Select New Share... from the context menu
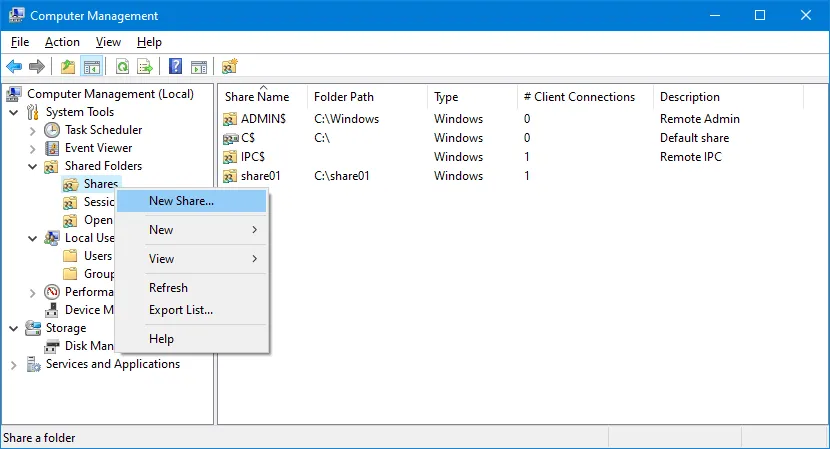Viewport: 830px width, 449px height. (x=181, y=201)
